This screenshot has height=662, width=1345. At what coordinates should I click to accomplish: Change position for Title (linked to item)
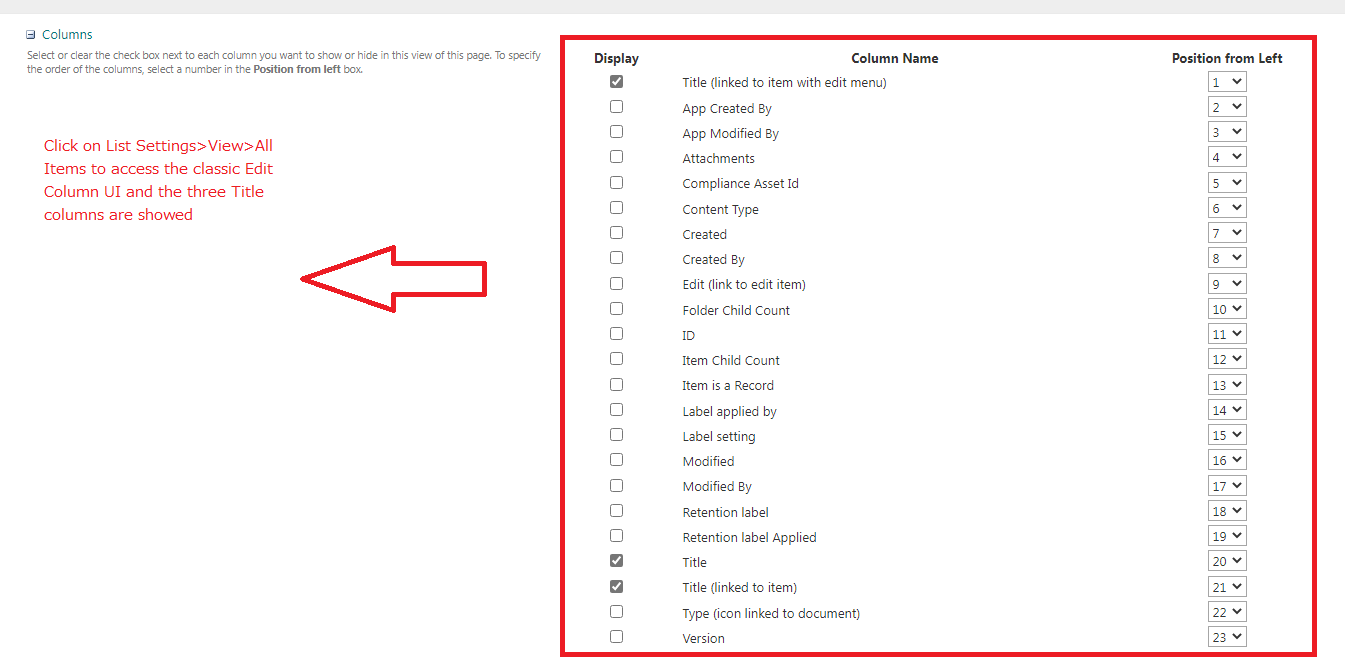tap(1227, 587)
